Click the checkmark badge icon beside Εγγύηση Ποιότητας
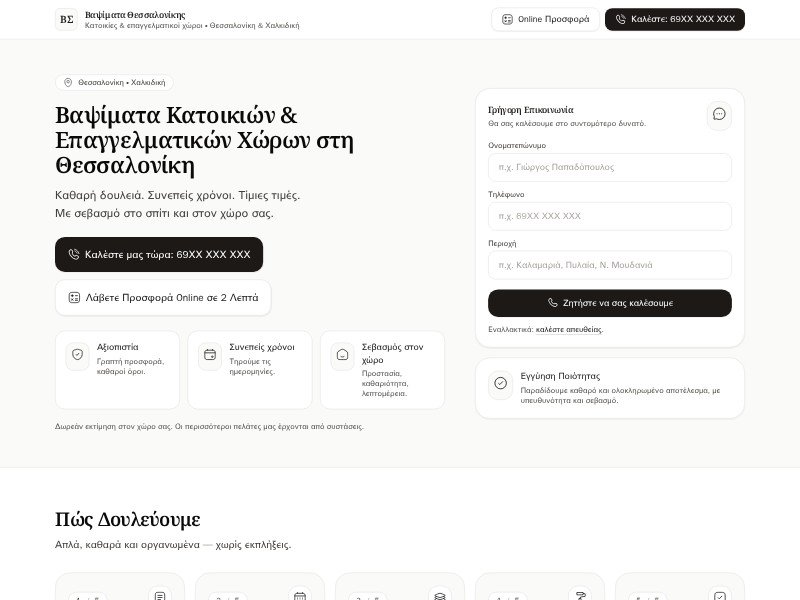Image resolution: width=800 pixels, height=600 pixels. pyautogui.click(x=500, y=383)
